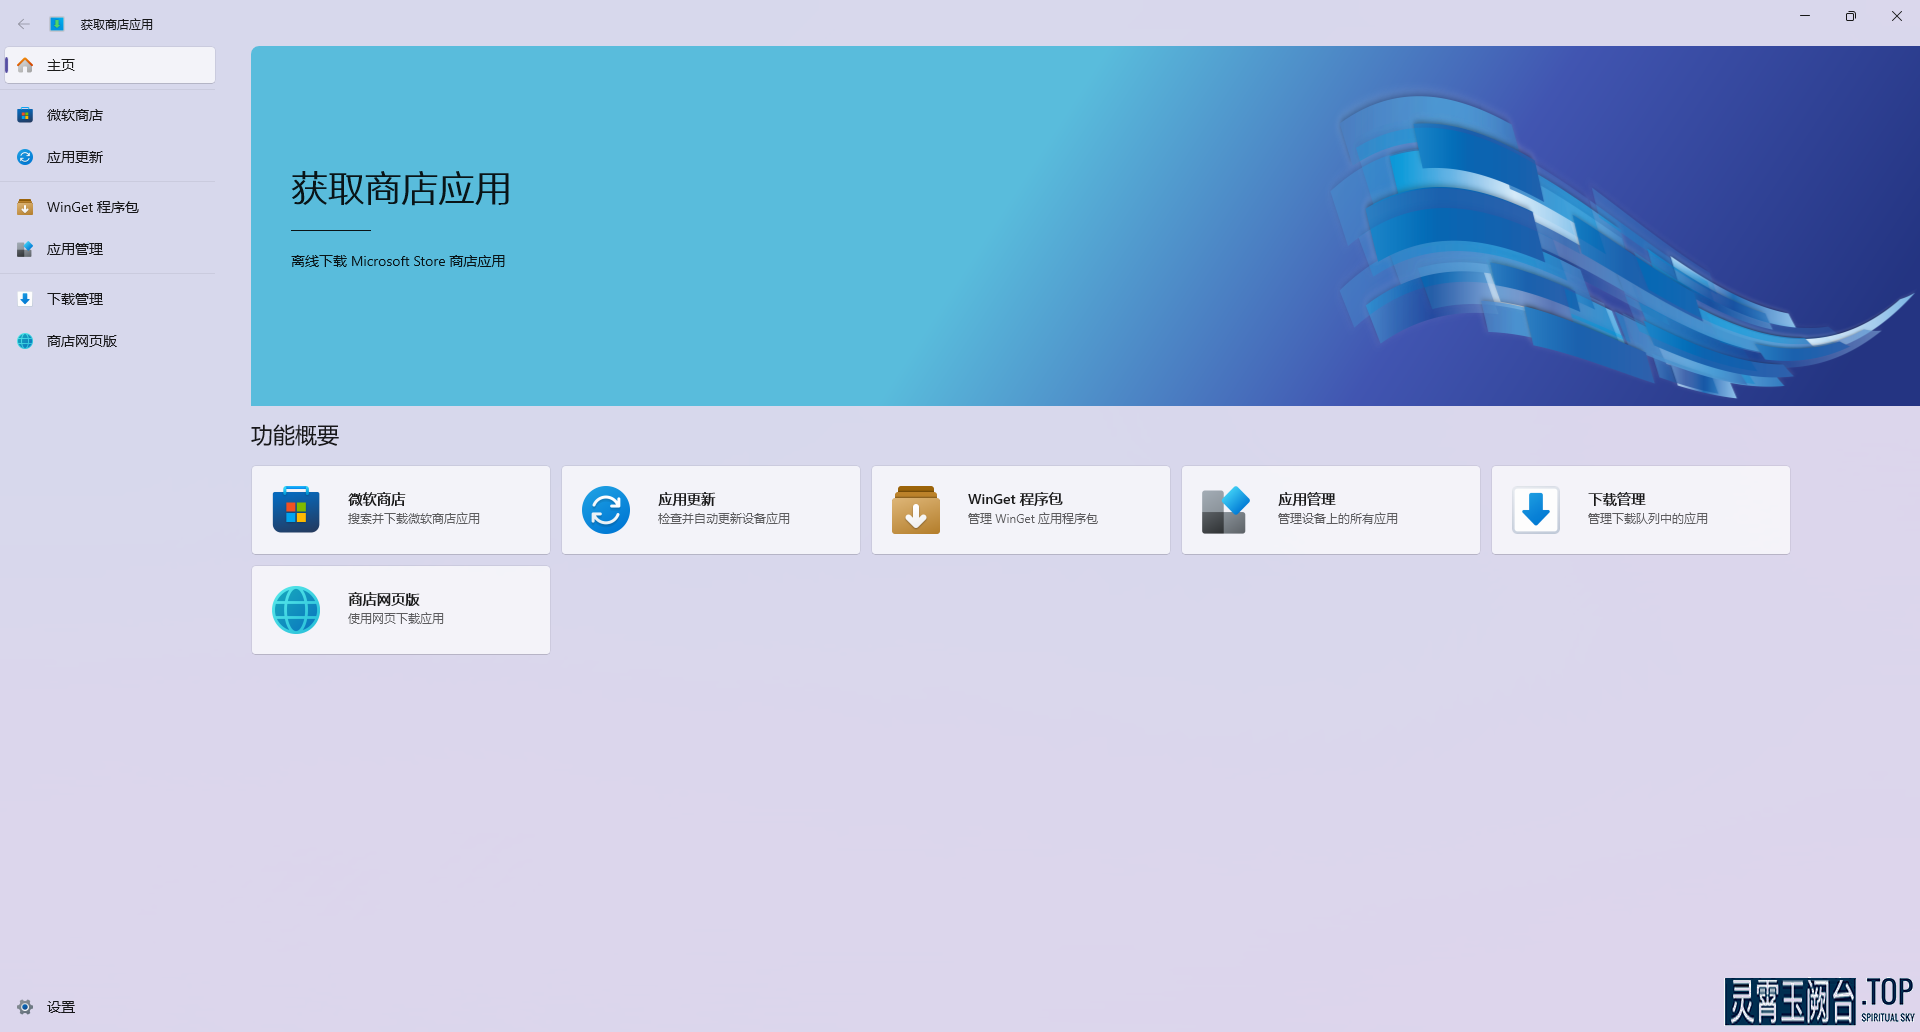This screenshot has height=1032, width=1920.
Task: Restore down the window
Action: pyautogui.click(x=1850, y=16)
